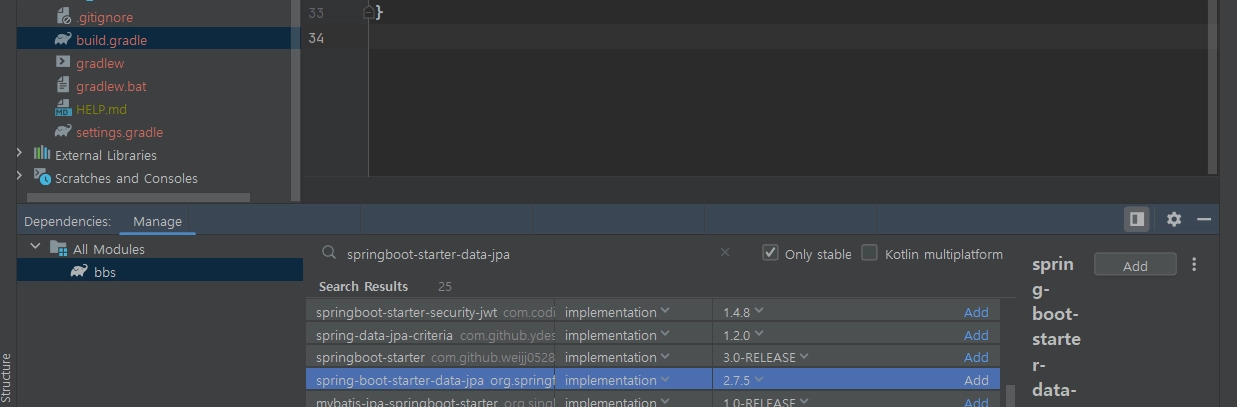Toggle the details pane layout icon
The height and width of the screenshot is (407, 1237).
click(1136, 219)
